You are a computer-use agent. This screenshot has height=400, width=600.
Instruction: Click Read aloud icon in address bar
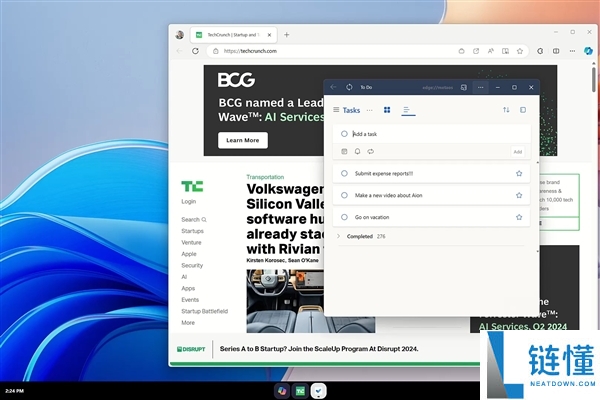pyautogui.click(x=491, y=51)
